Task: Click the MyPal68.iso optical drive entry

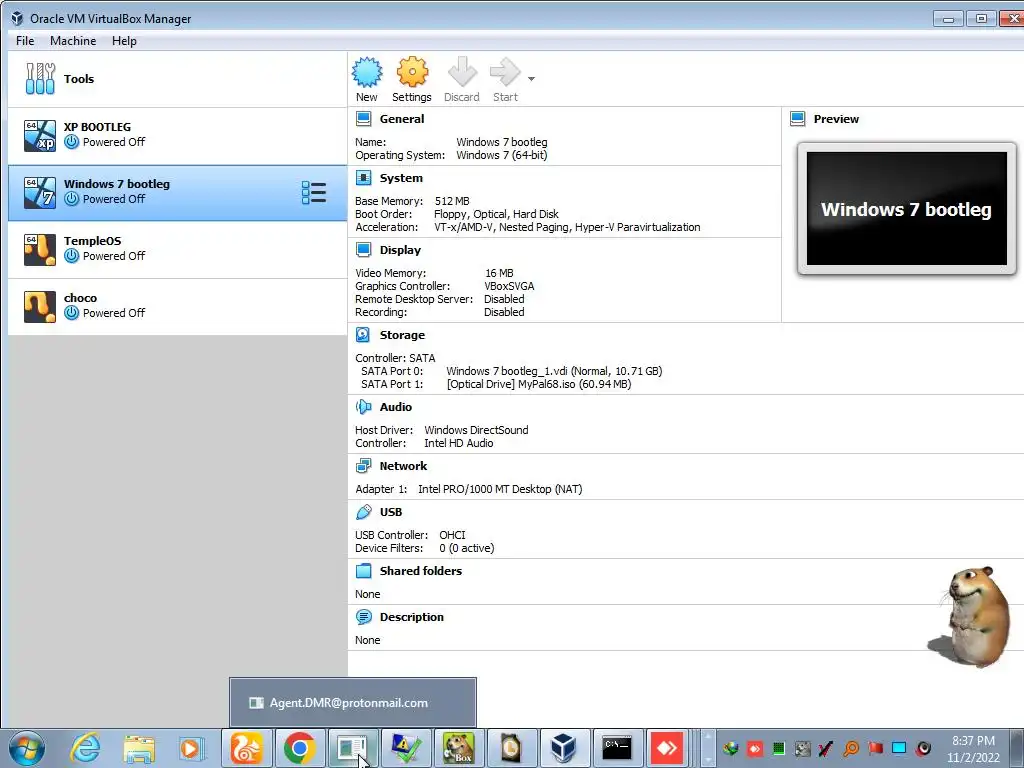Action: click(539, 384)
